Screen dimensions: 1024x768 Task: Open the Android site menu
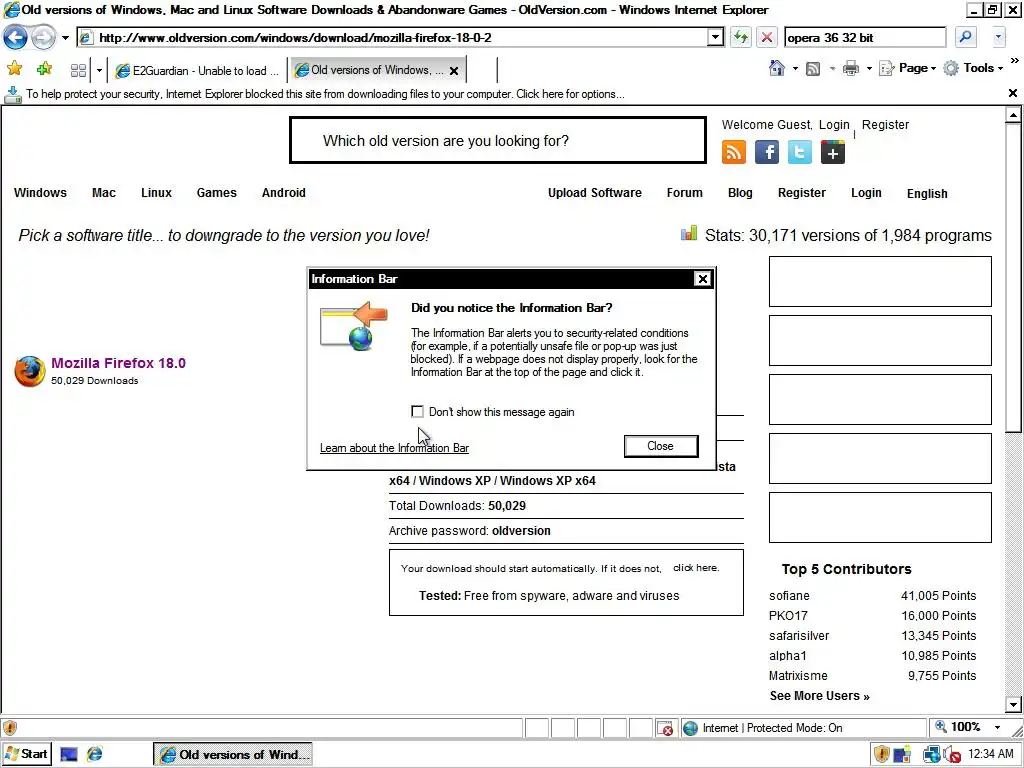(283, 193)
